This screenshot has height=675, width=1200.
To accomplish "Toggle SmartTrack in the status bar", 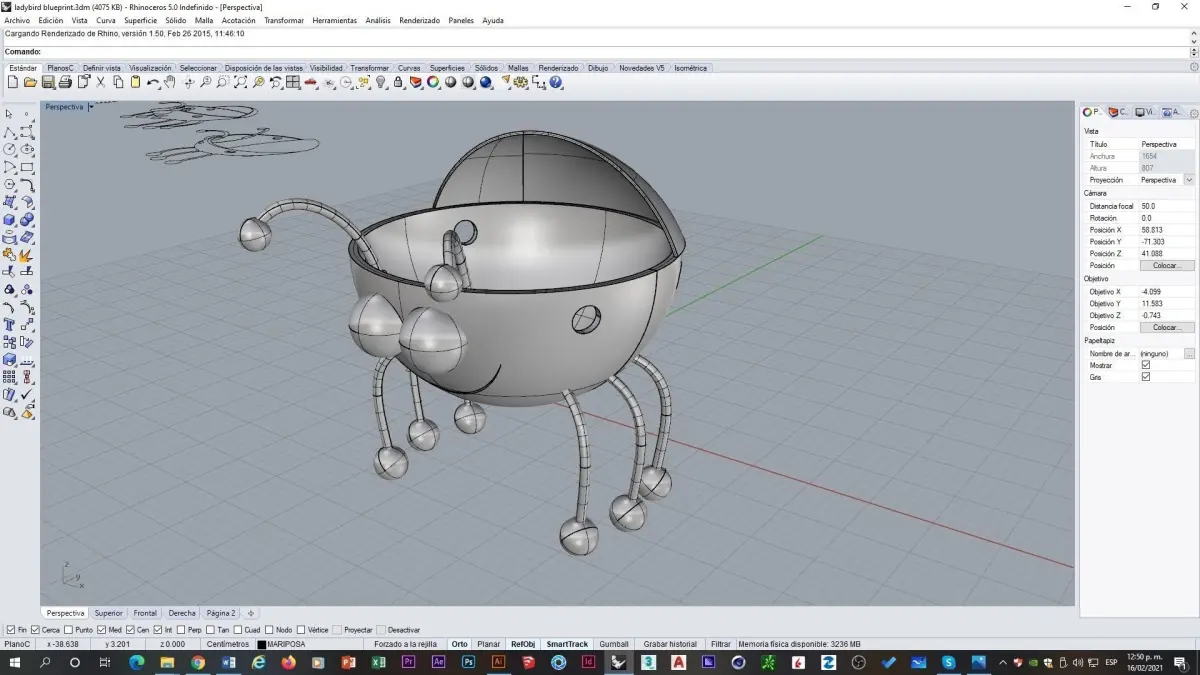I will point(567,644).
